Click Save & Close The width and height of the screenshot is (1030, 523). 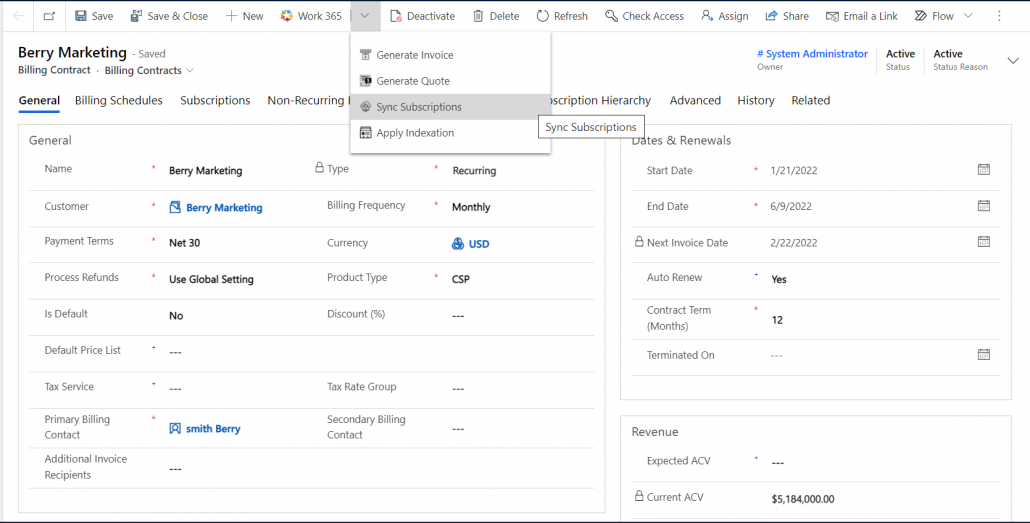pos(169,16)
